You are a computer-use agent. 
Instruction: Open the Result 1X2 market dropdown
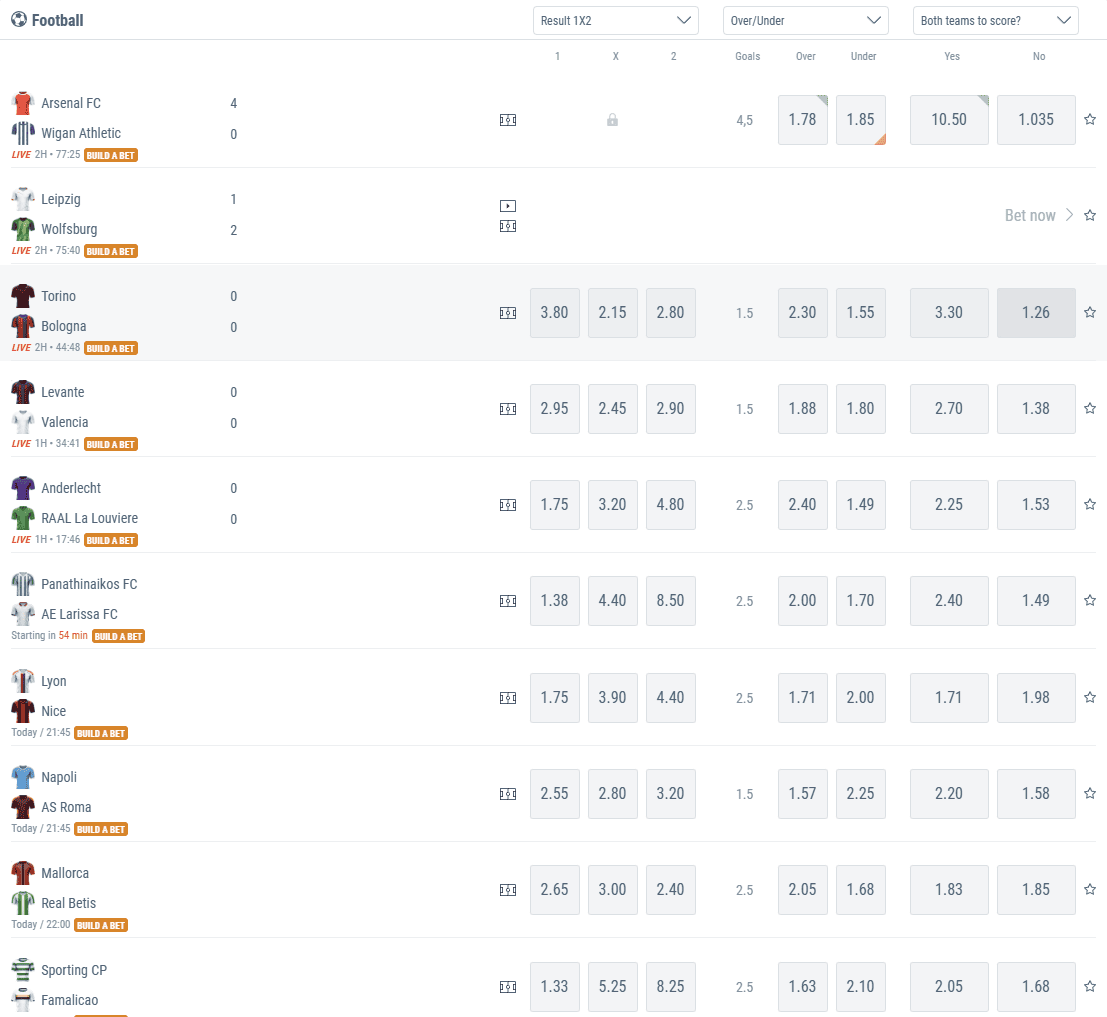point(616,20)
